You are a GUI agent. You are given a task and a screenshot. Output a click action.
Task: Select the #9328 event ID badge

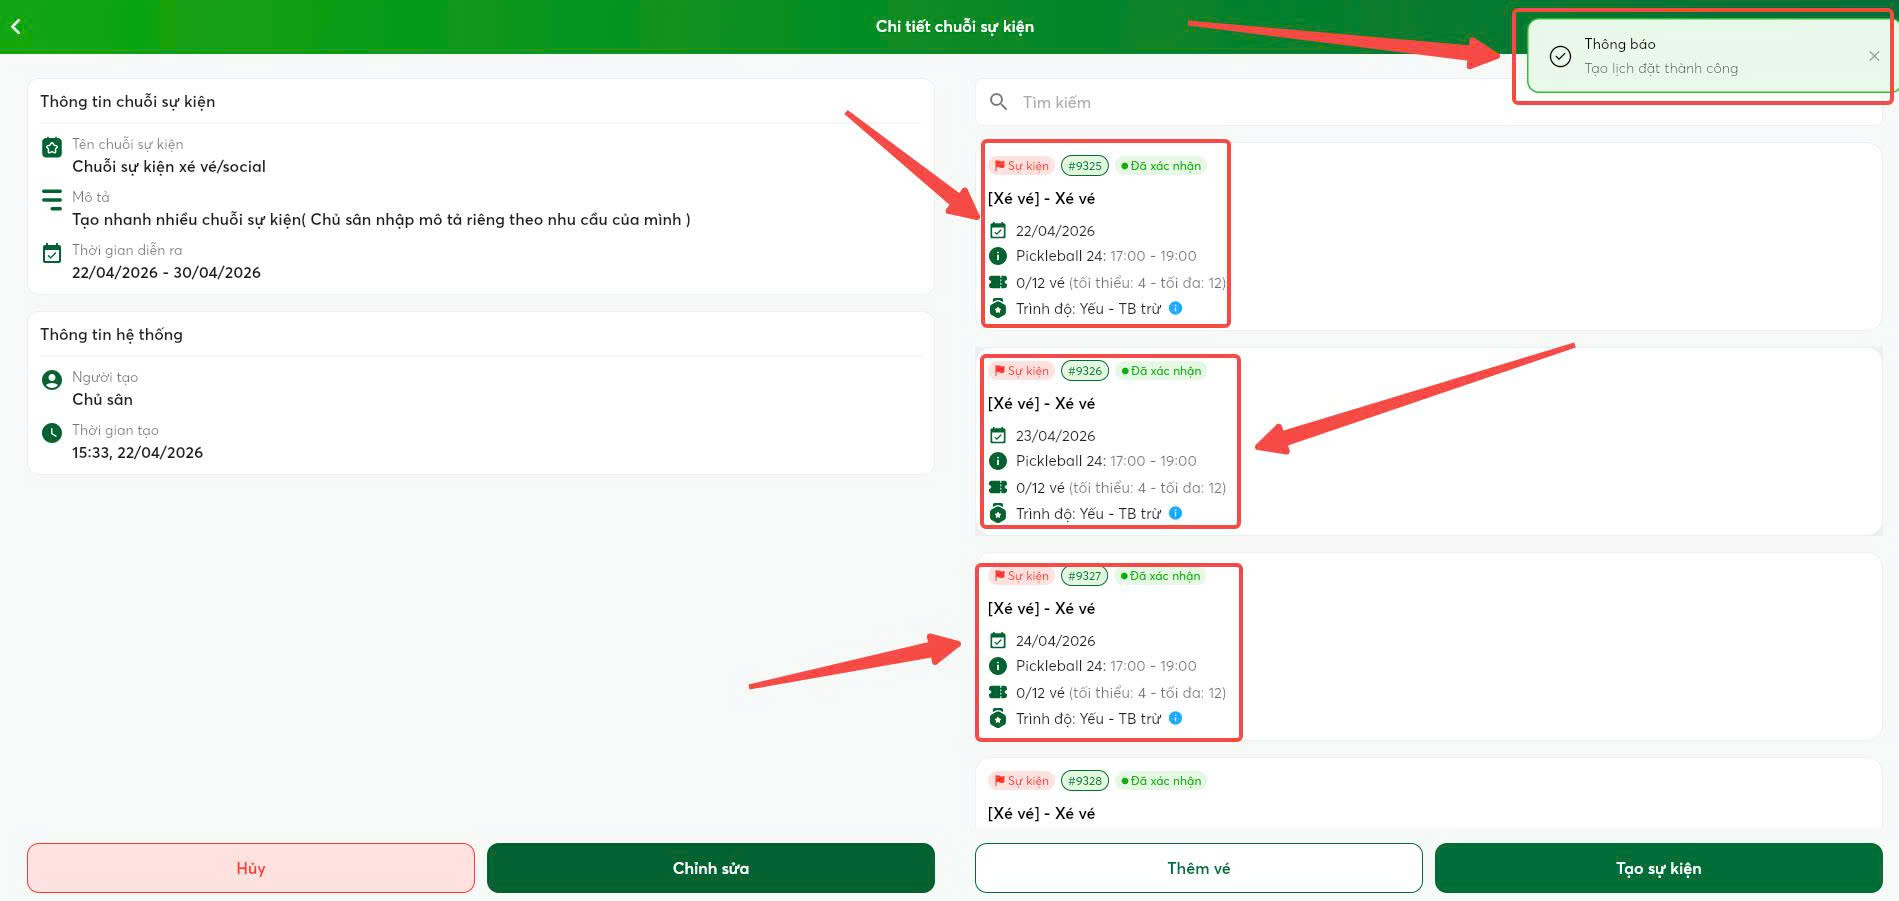click(x=1085, y=781)
